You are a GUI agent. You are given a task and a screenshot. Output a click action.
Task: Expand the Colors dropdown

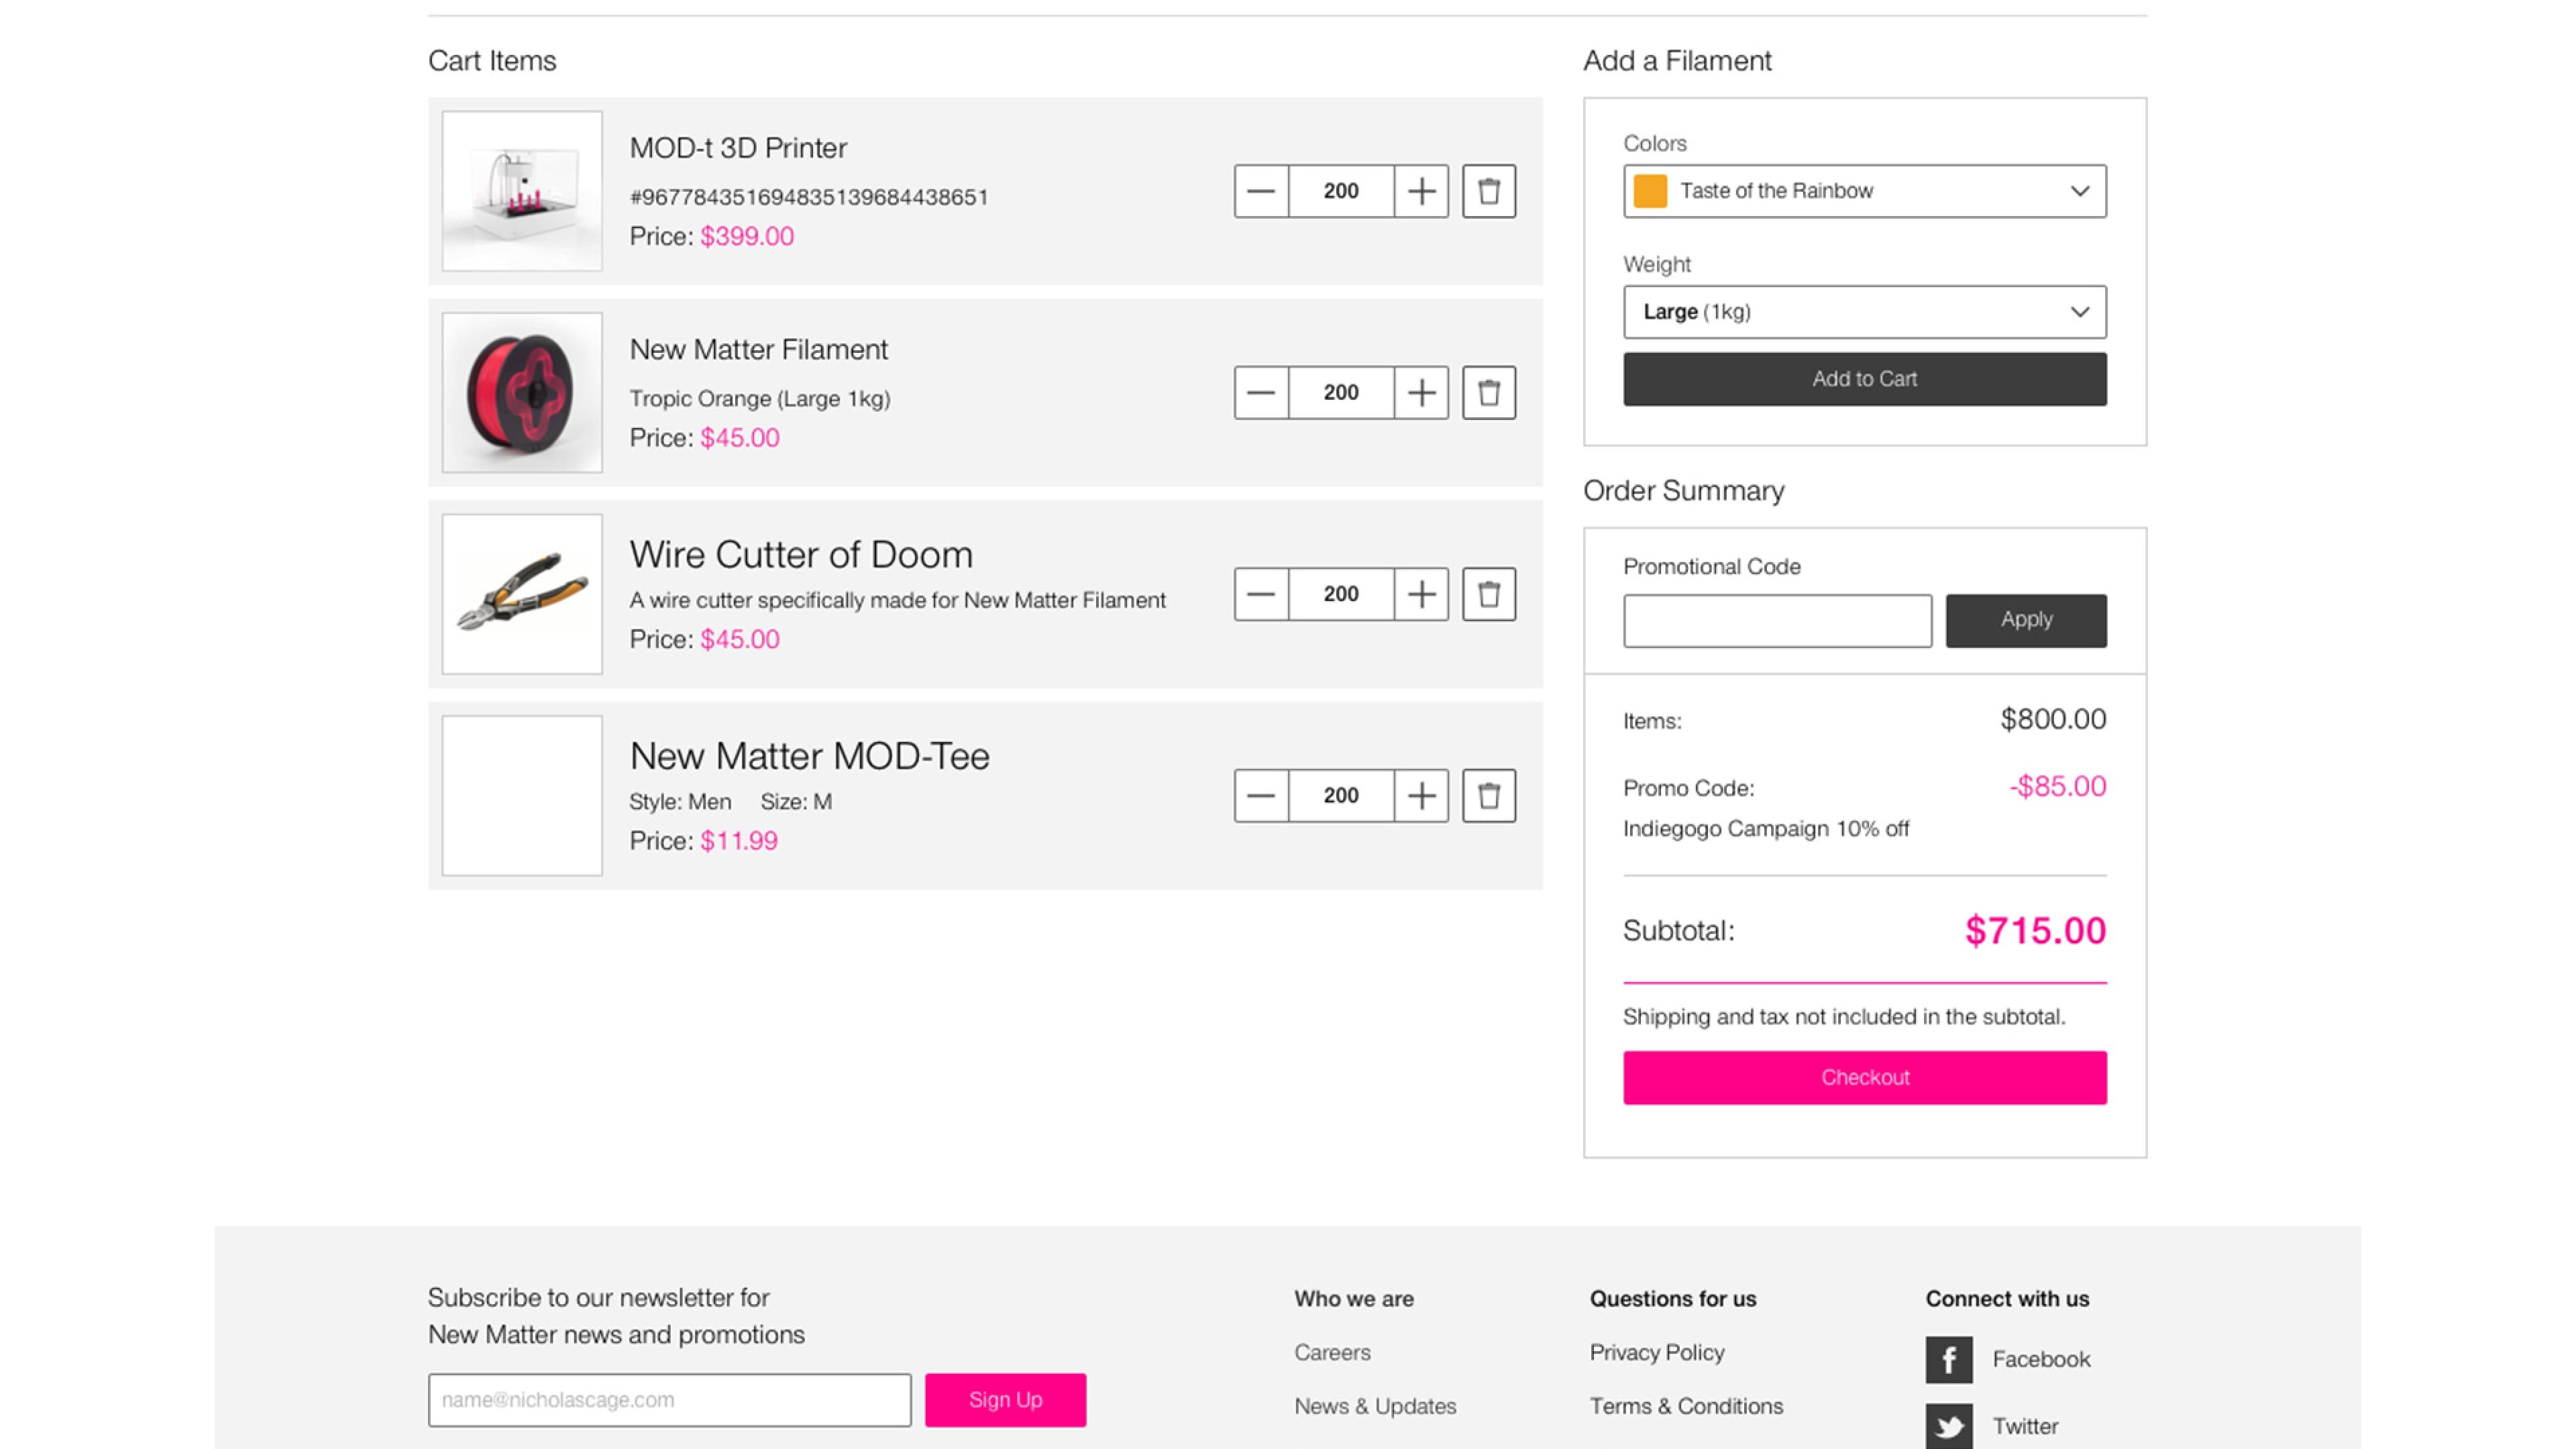(x=1864, y=191)
